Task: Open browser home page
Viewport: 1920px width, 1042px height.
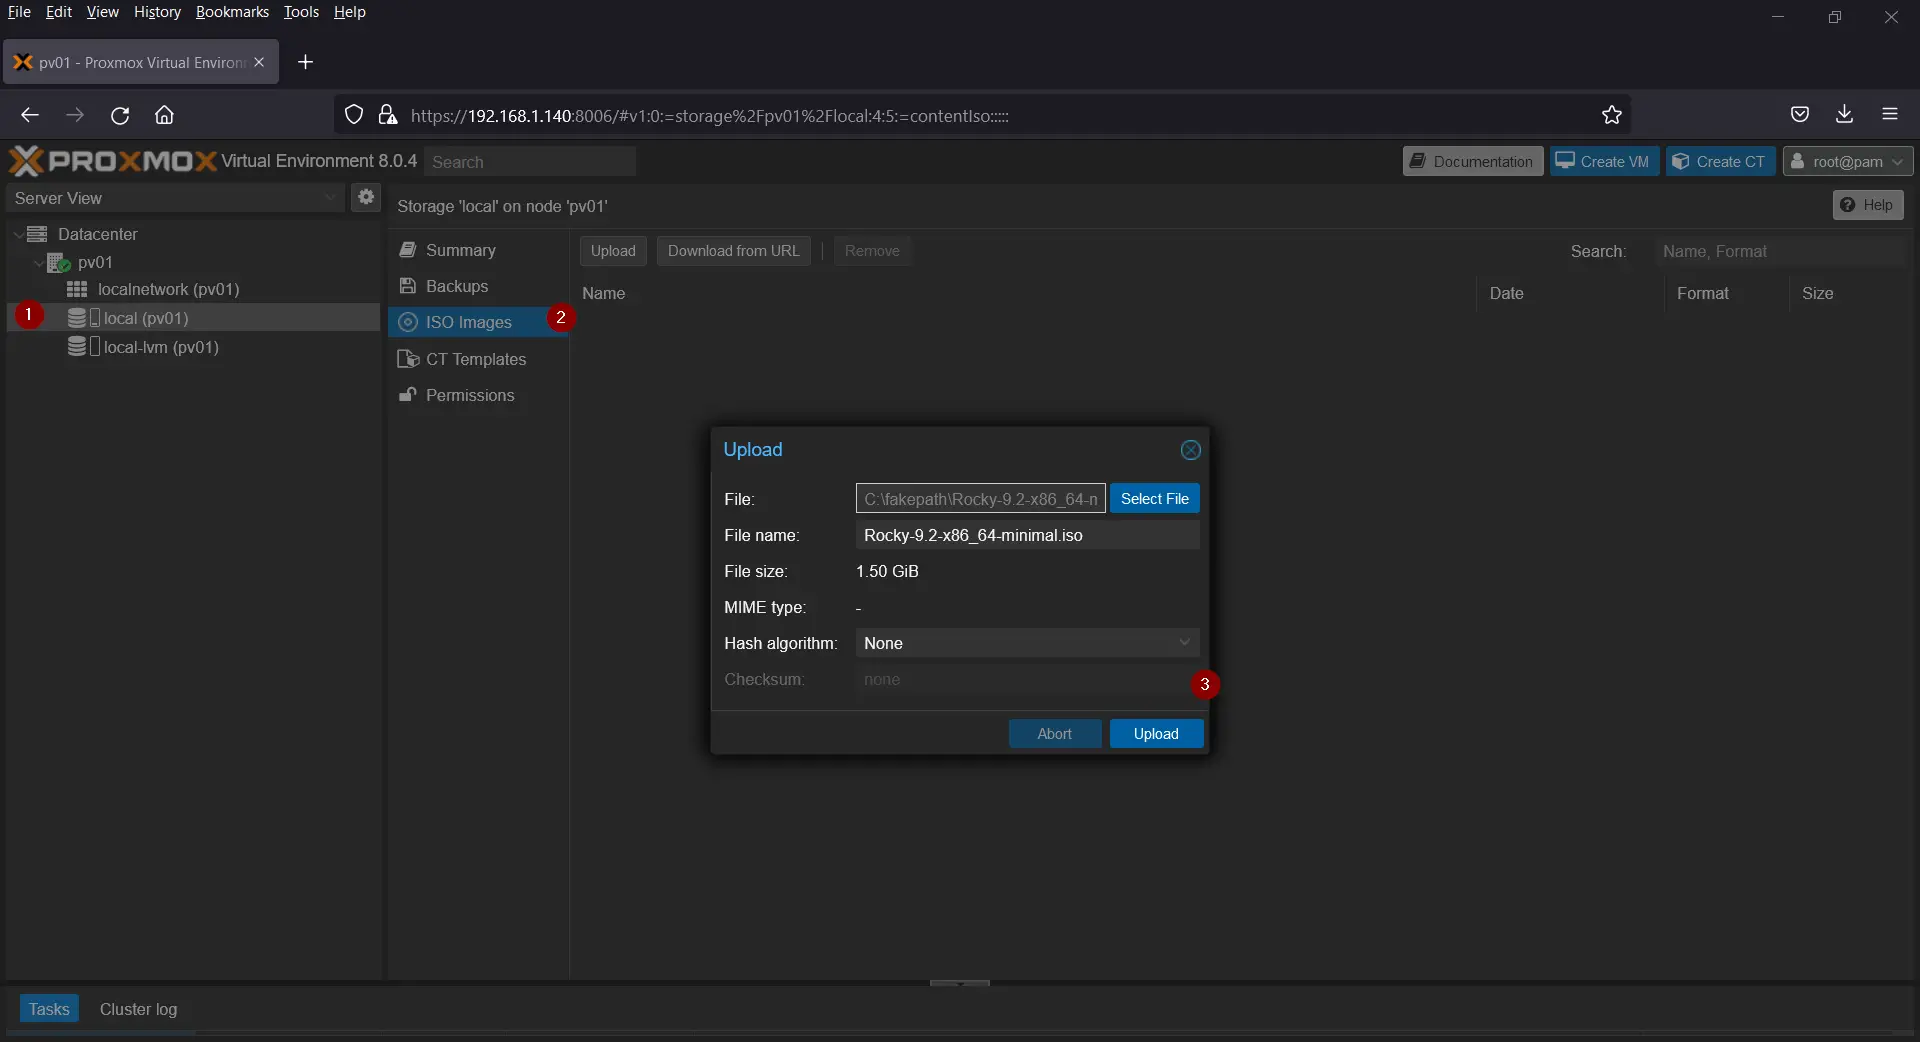Action: point(164,115)
